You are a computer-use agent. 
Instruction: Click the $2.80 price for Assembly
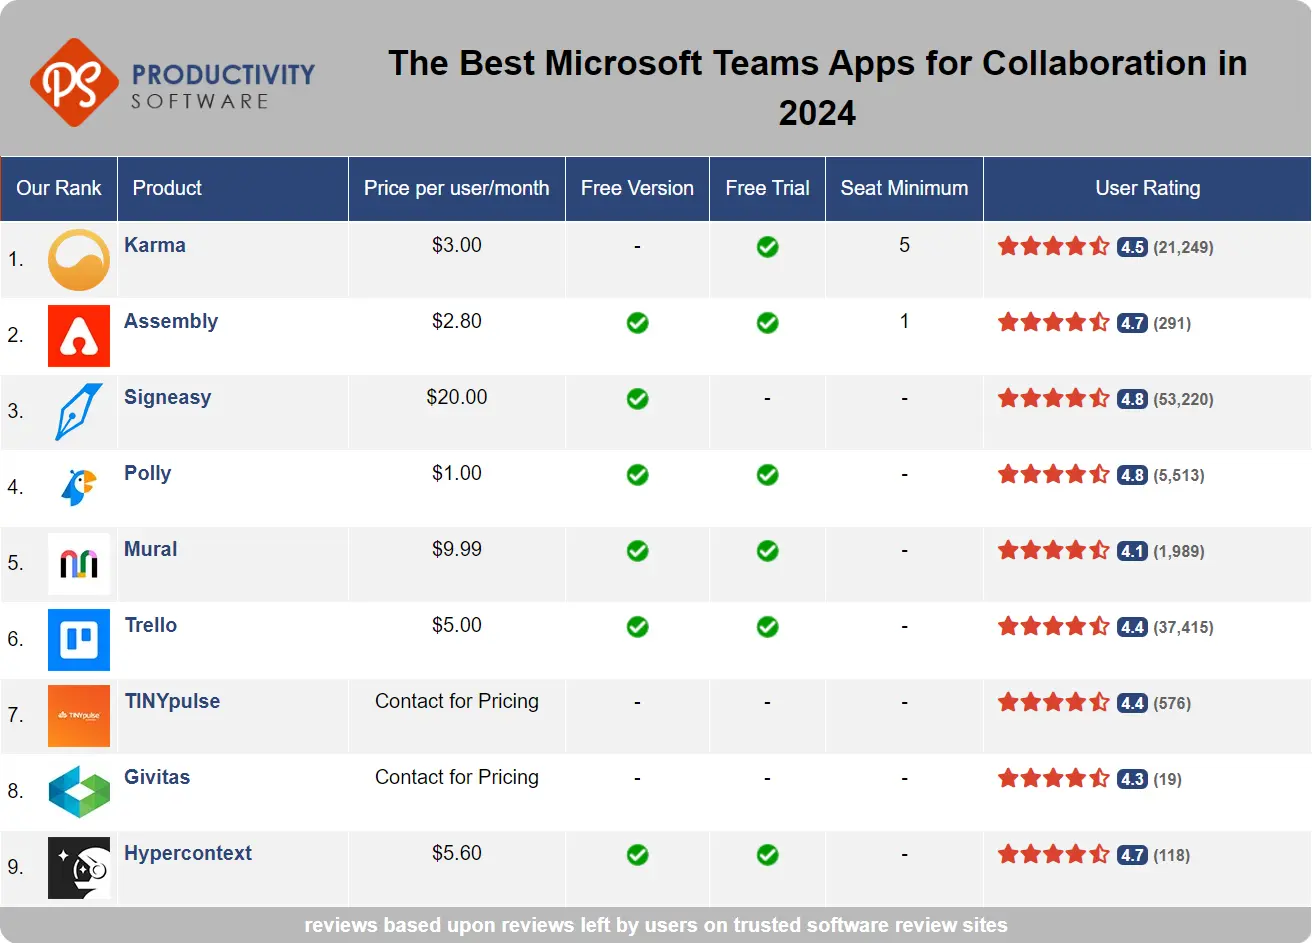pos(457,321)
